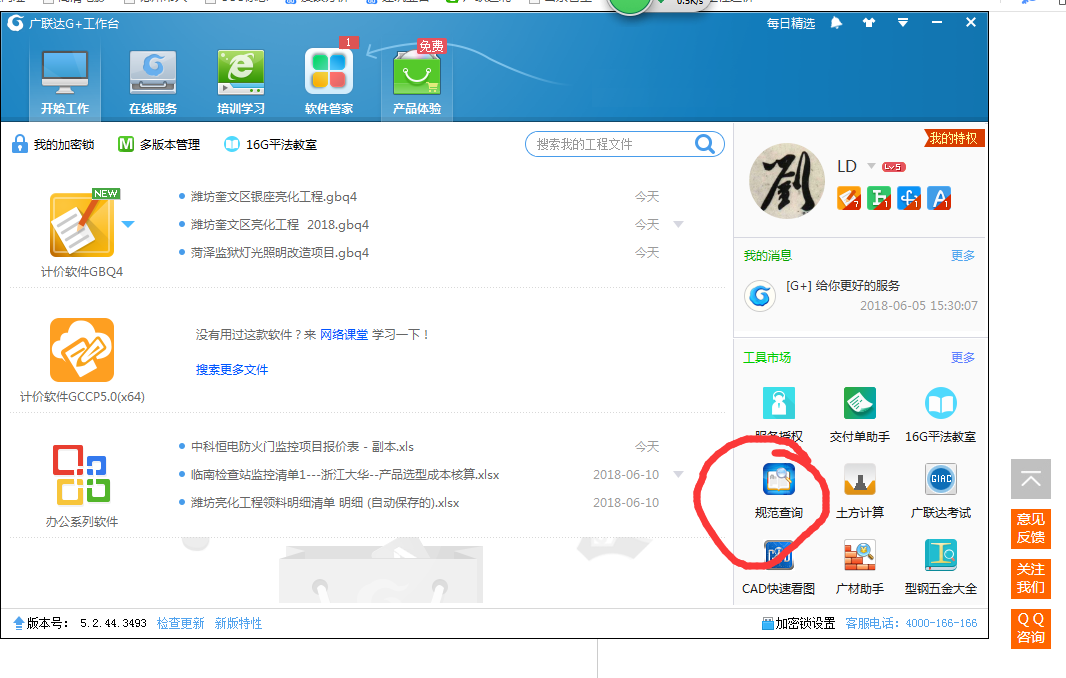
Task: Click 更多 in 工具市场 section
Action: 963,357
